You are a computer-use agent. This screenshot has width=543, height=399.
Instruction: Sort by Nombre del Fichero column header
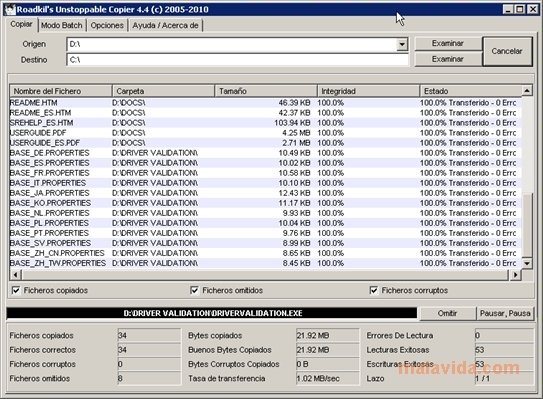61,91
